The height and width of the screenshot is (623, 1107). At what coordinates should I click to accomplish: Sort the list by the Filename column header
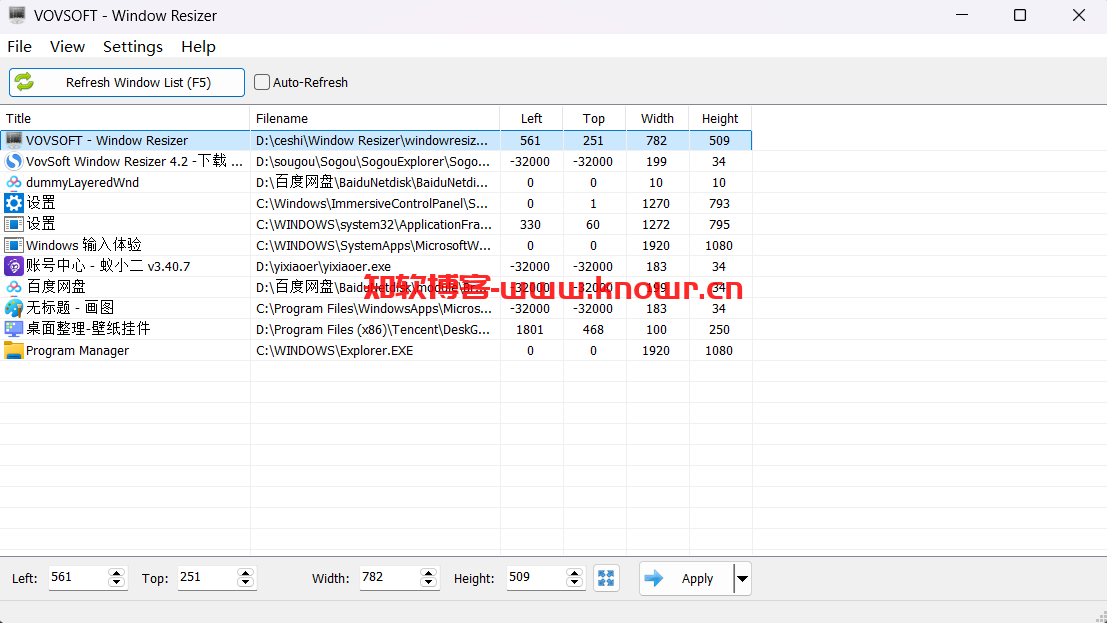point(375,118)
